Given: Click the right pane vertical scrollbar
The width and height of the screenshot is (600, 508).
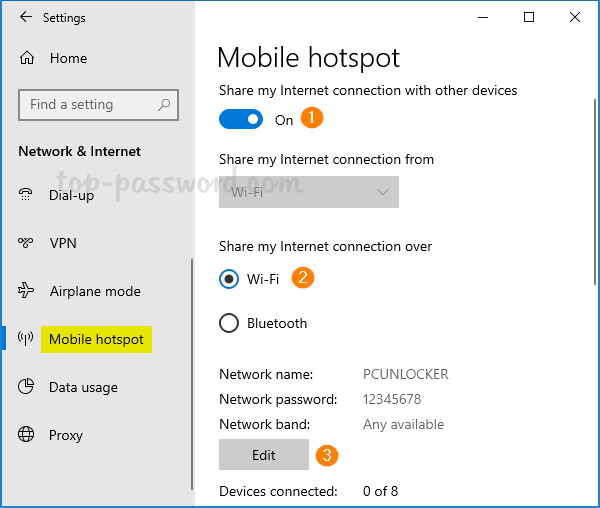Looking at the screenshot, I should [595, 192].
